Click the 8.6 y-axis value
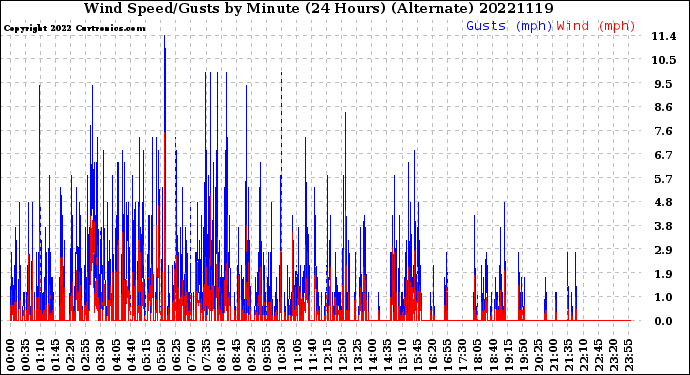The width and height of the screenshot is (690, 375). coord(664,107)
